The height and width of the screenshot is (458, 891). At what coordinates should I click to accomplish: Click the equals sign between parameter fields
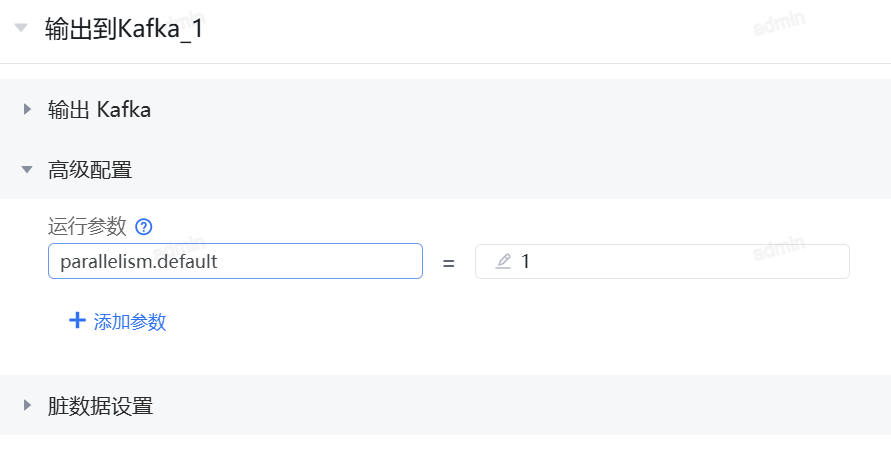(448, 263)
